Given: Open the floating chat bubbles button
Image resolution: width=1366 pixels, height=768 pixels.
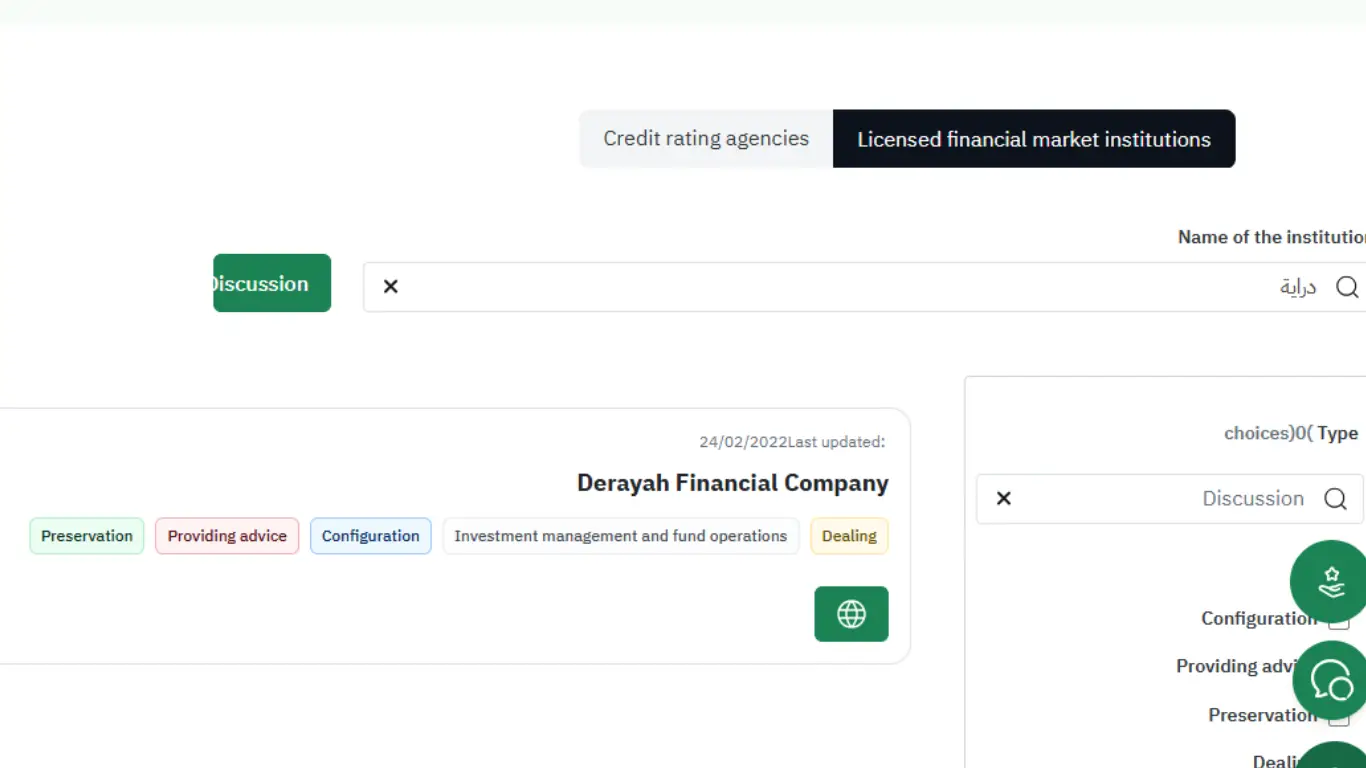Looking at the screenshot, I should (x=1331, y=680).
